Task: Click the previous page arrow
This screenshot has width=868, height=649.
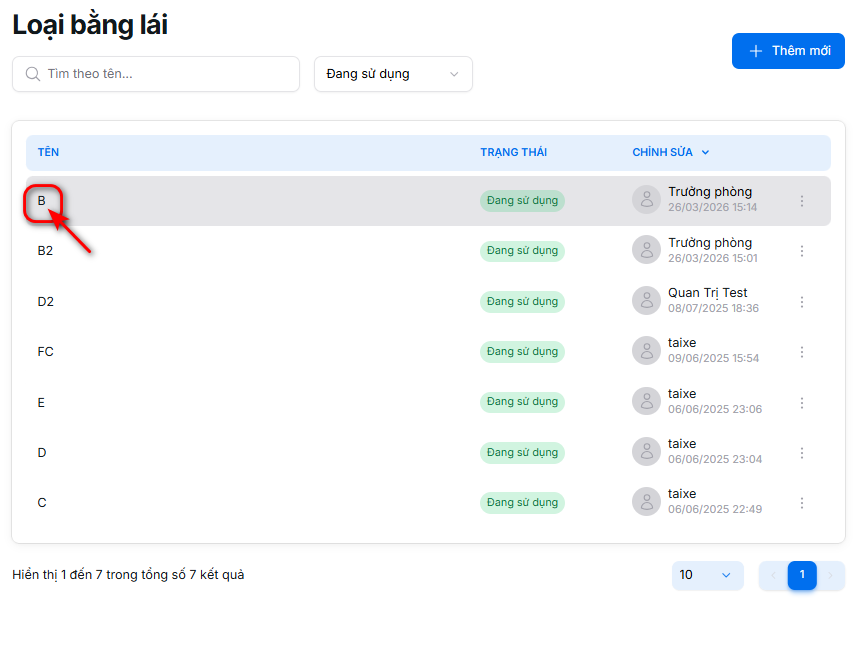Action: coord(773,575)
